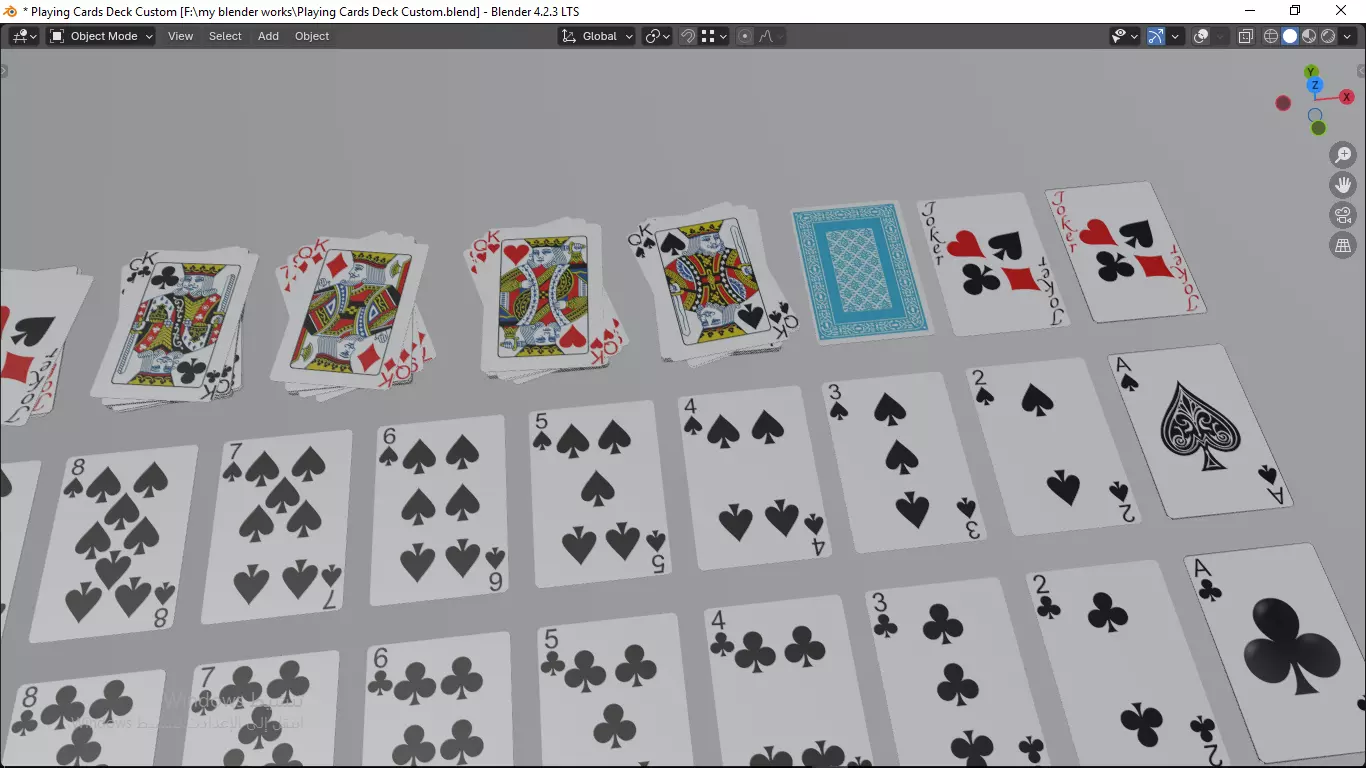1366x768 pixels.
Task: Open the transform pivot point dropdown
Action: coord(657,36)
